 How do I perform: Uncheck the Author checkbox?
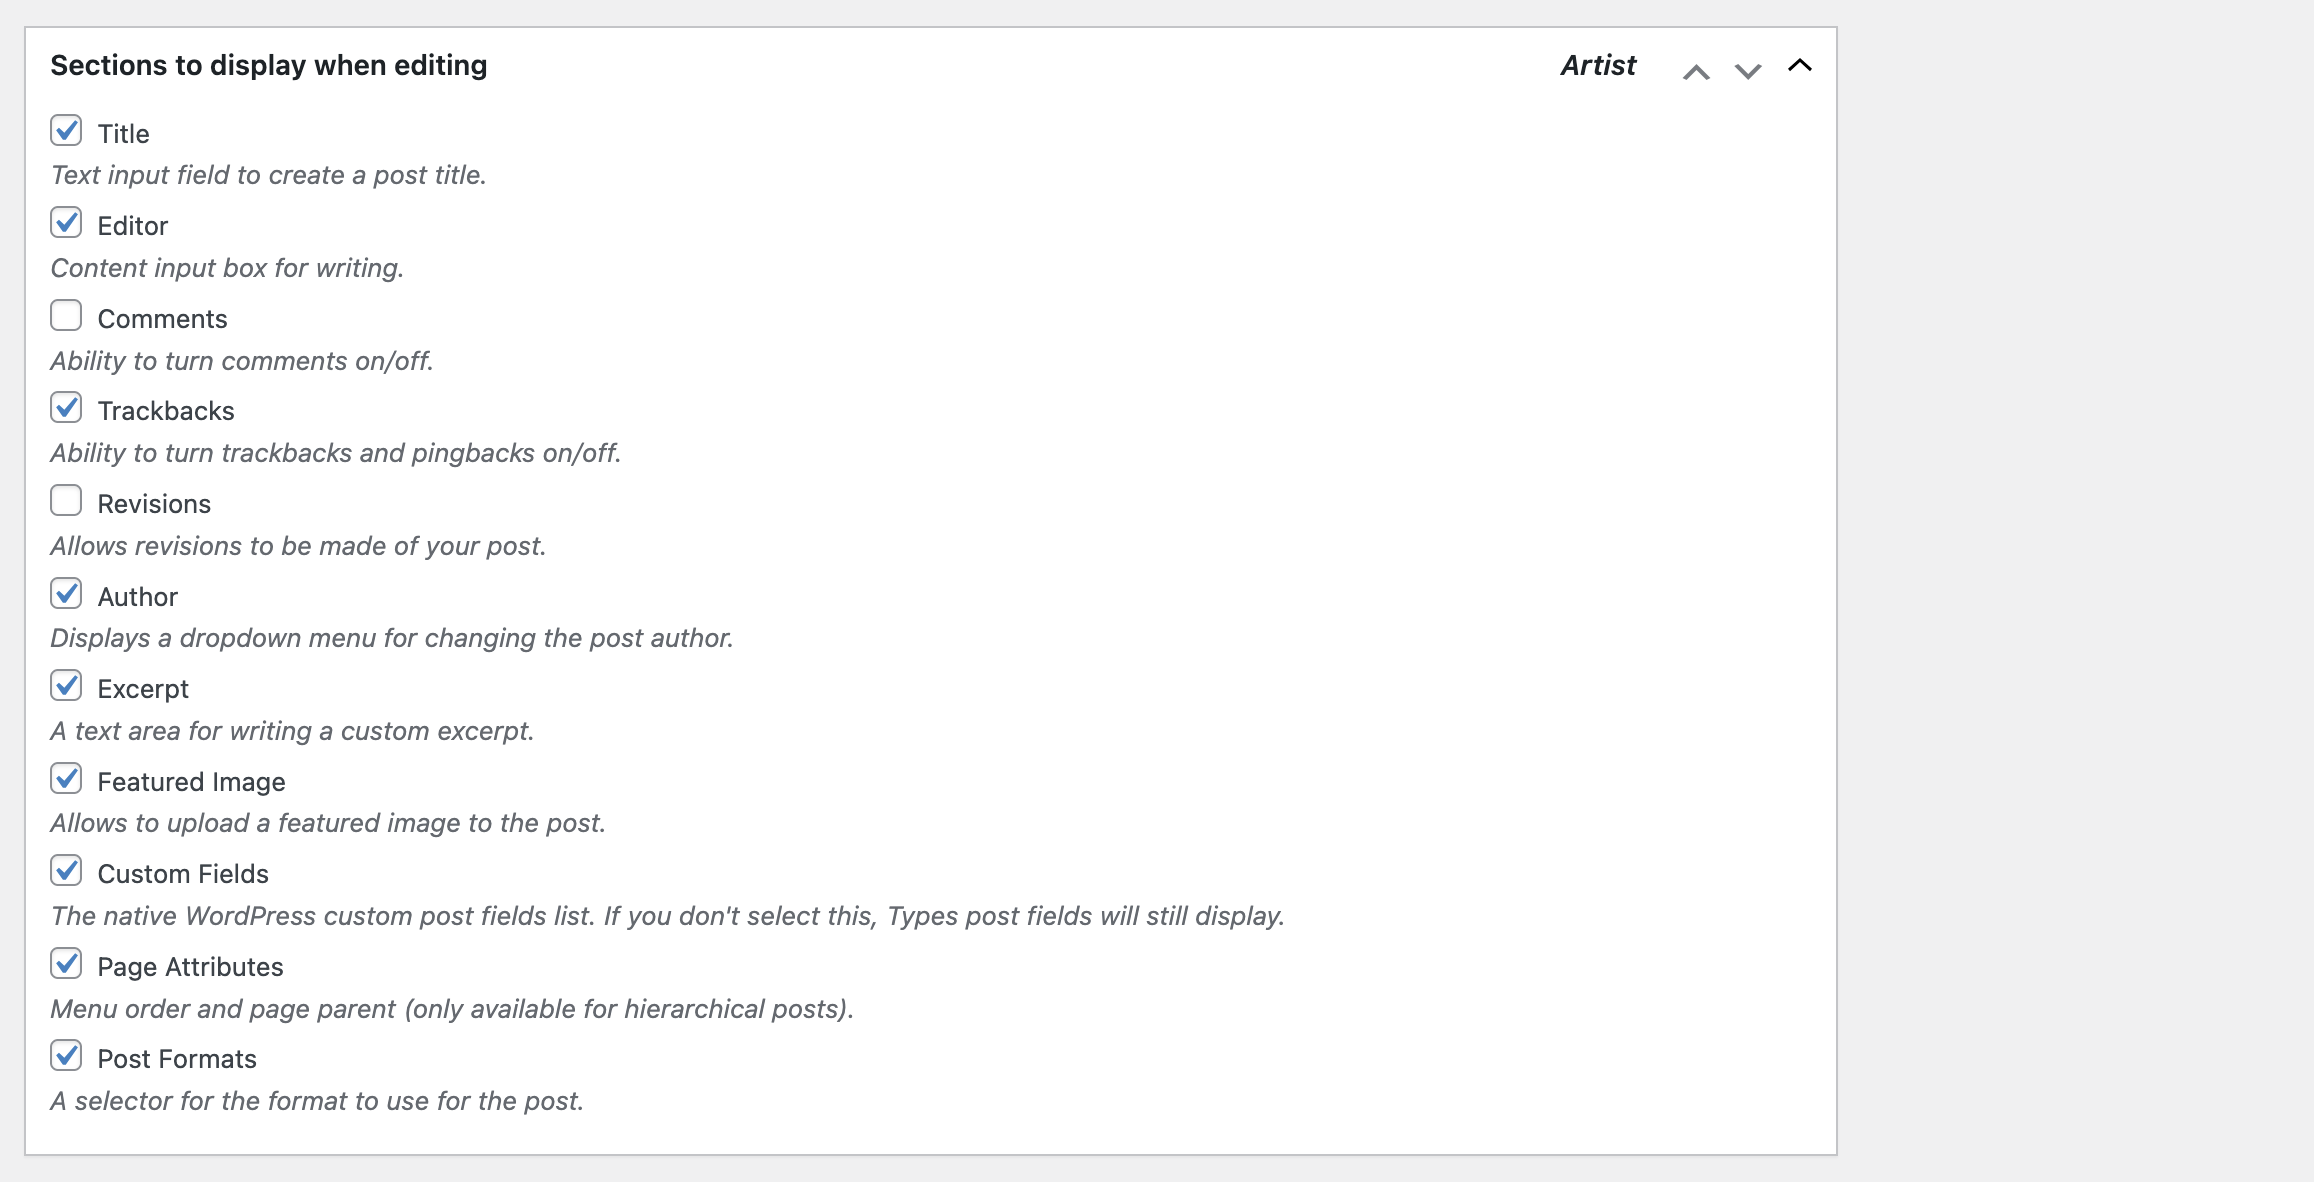tap(66, 594)
